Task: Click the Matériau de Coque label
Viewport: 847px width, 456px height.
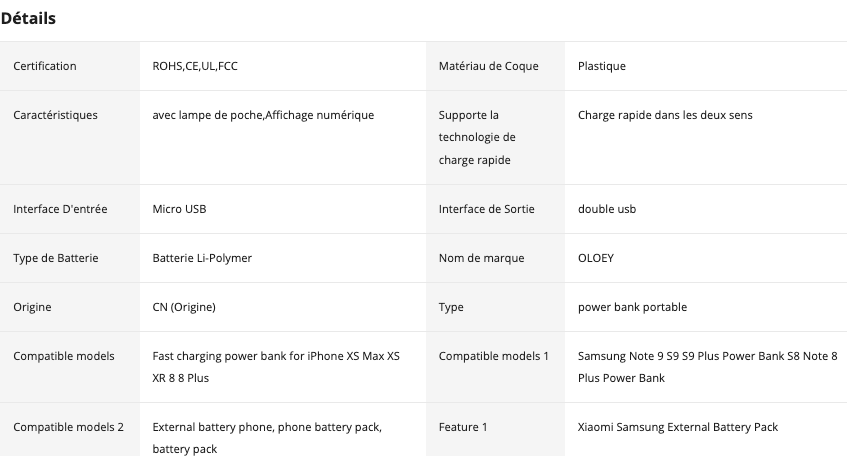Action: point(488,66)
